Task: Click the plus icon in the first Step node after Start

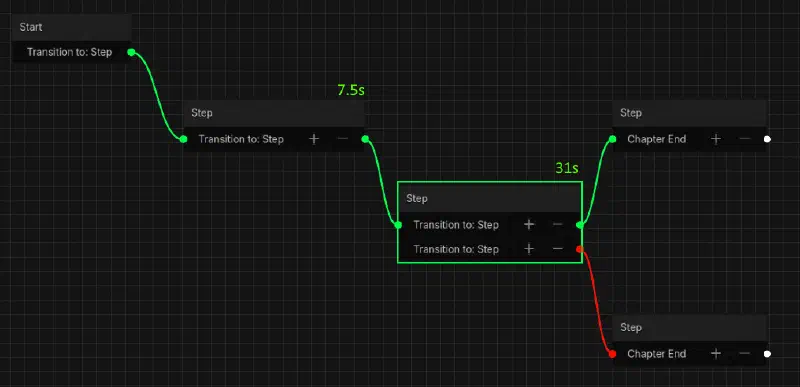Action: [x=314, y=139]
